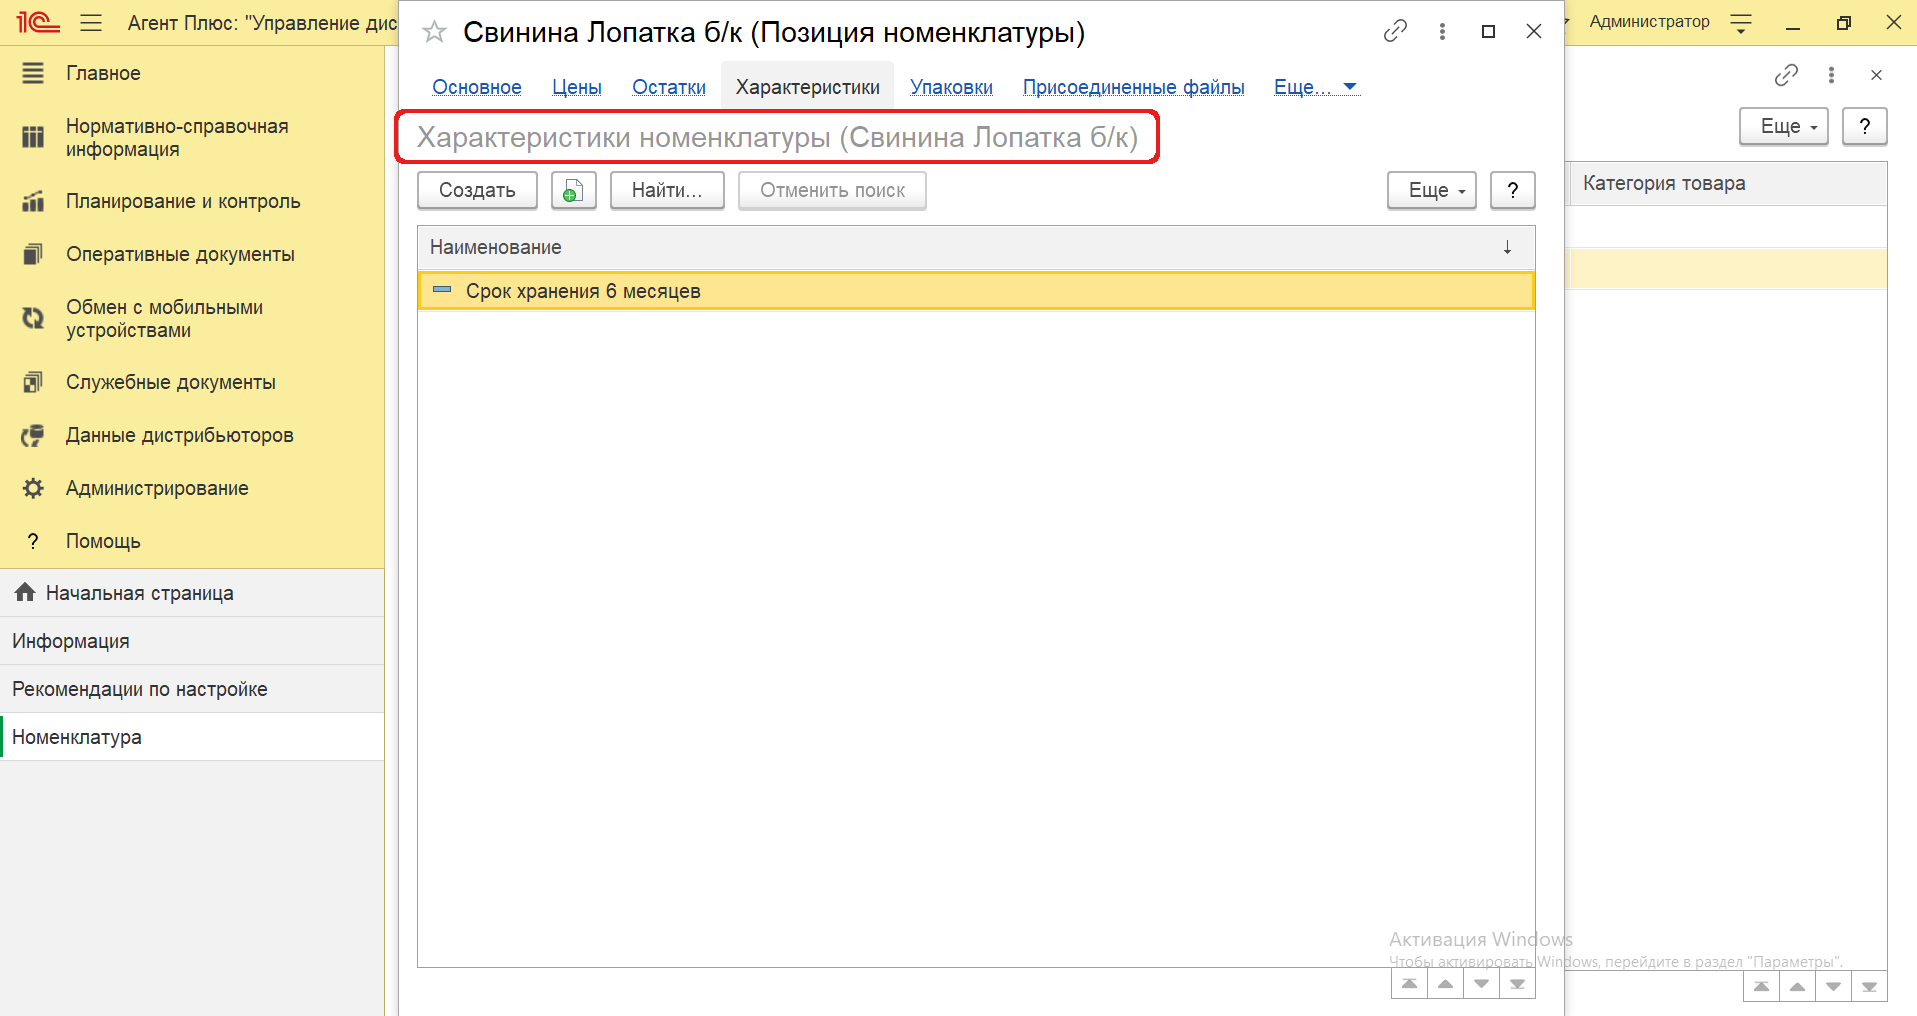Image resolution: width=1917 pixels, height=1016 pixels.
Task: Add item to favorites with star icon
Action: 434,33
